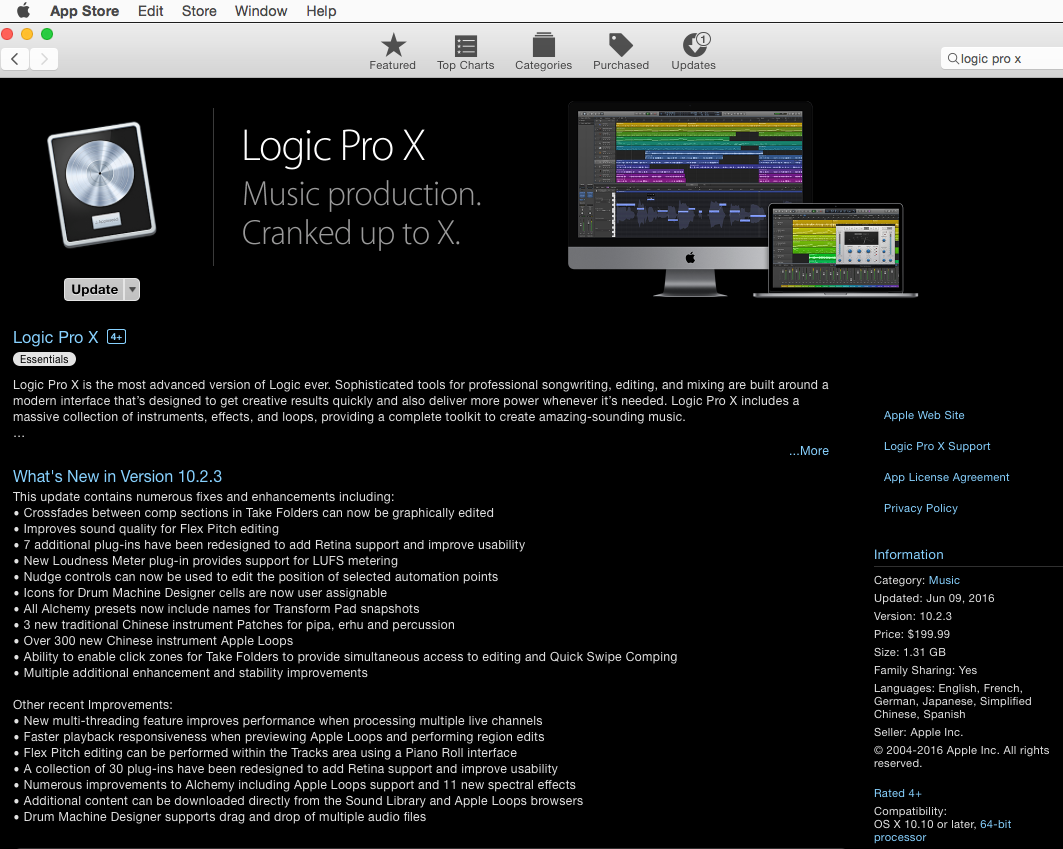Open the Edit menu

pos(151,11)
